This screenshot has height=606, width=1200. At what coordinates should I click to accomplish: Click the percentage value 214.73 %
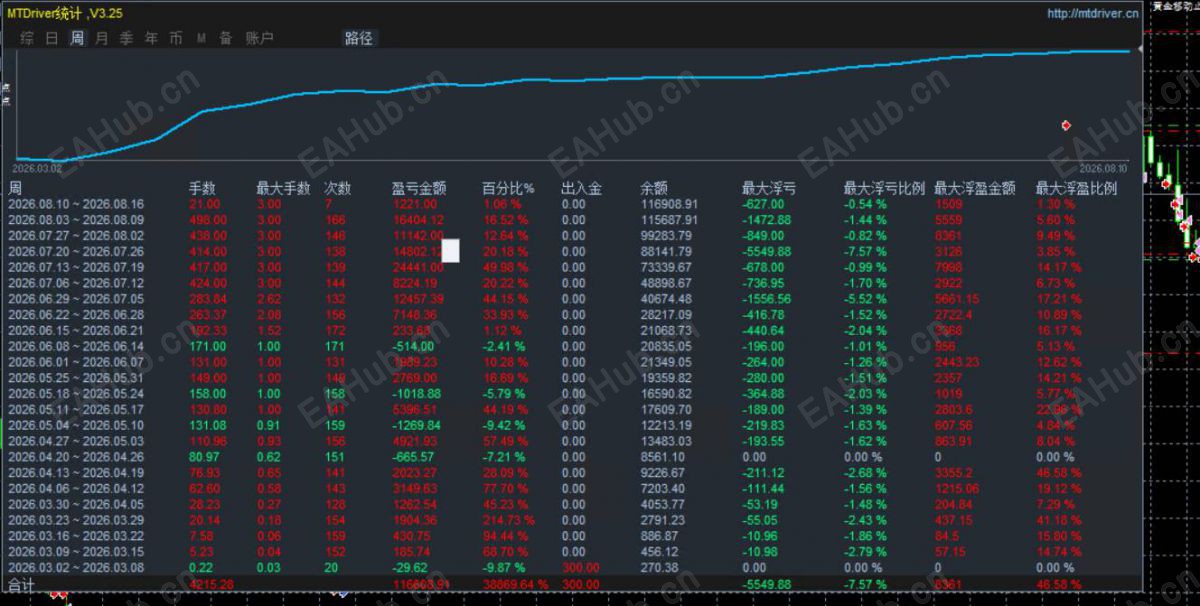coord(507,520)
